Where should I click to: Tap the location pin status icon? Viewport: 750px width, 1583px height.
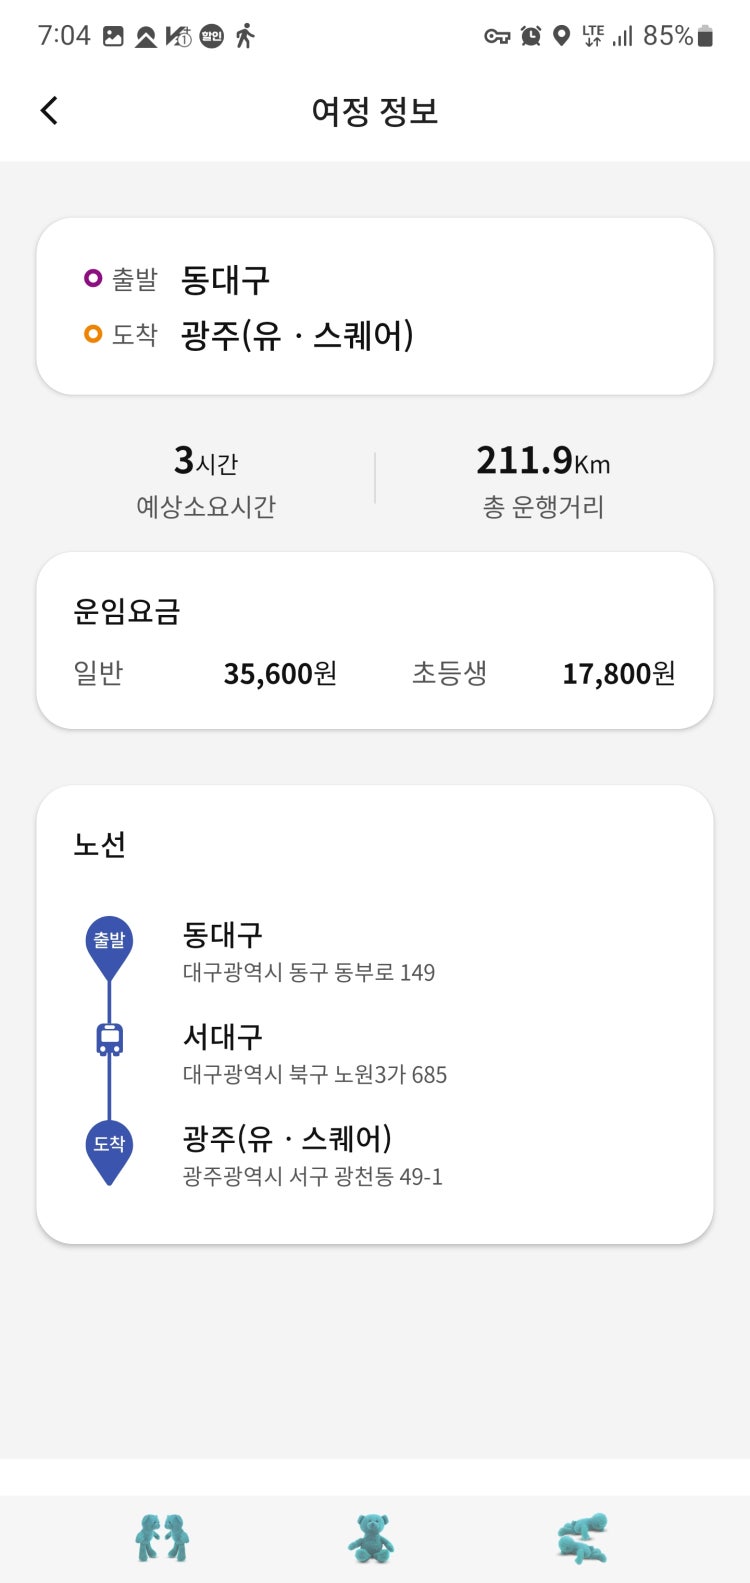[x=562, y=36]
